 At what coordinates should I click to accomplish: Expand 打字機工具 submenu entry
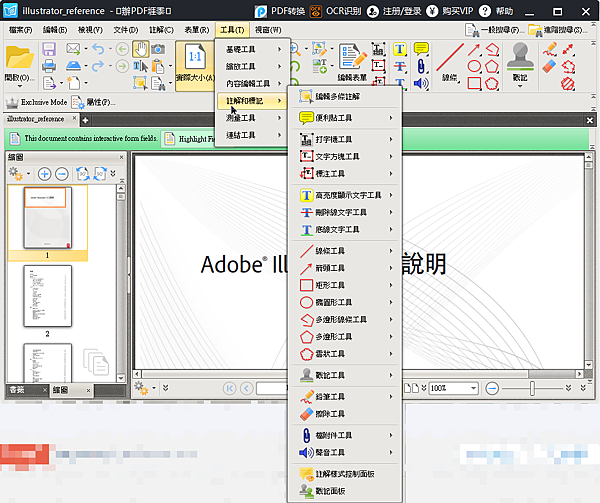[x=345, y=139]
